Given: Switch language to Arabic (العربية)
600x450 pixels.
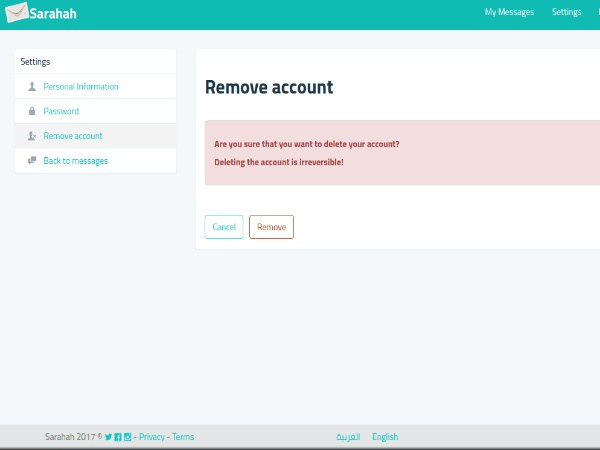Looking at the screenshot, I should [348, 437].
